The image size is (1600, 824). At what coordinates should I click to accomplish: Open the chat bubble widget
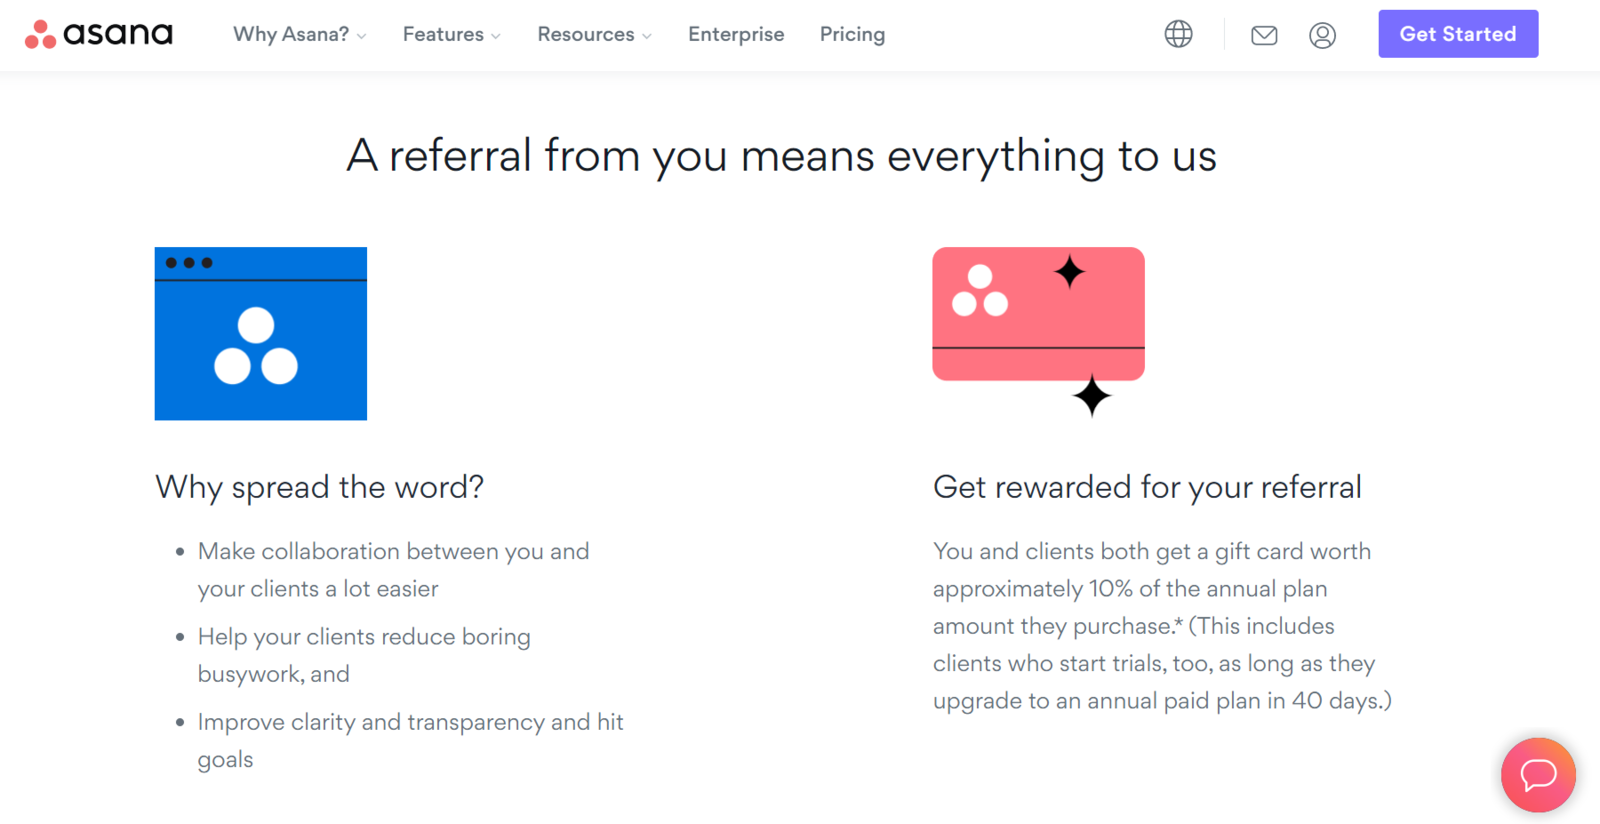(1537, 774)
